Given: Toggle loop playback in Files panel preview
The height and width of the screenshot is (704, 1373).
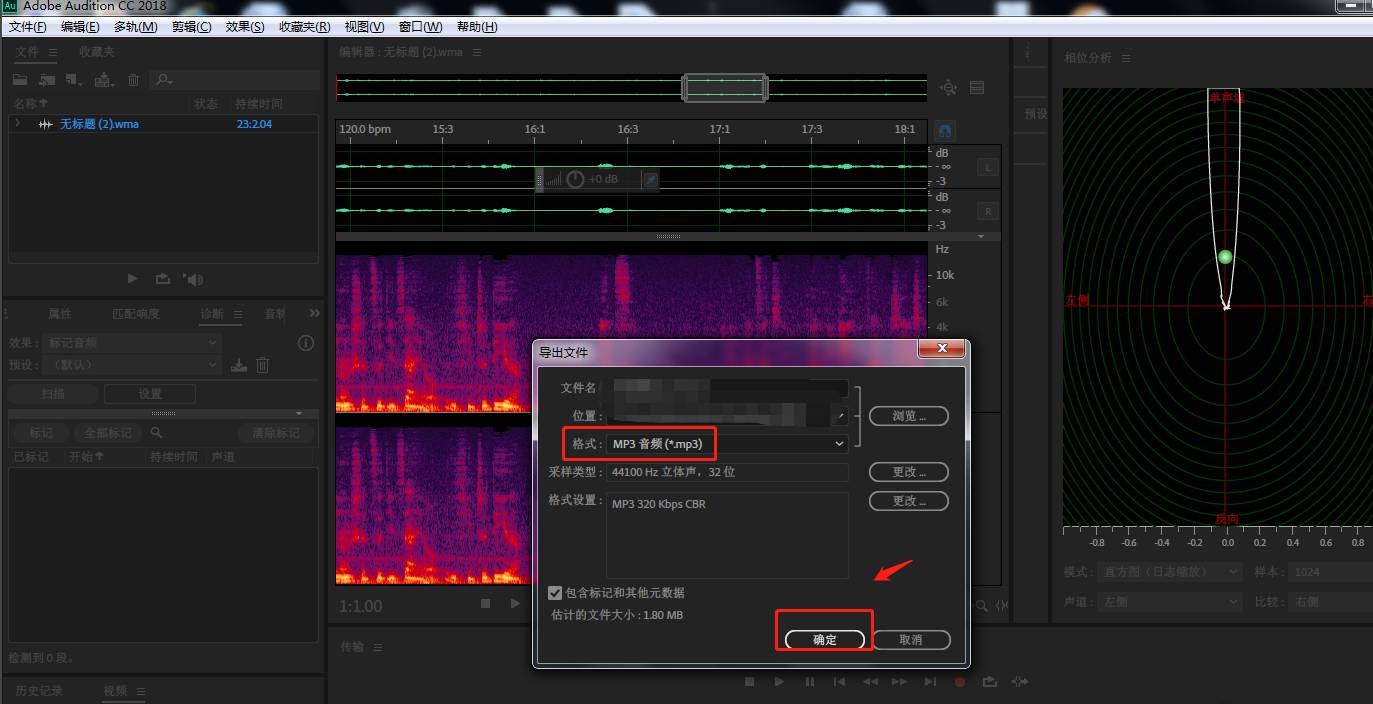Looking at the screenshot, I should click(162, 279).
